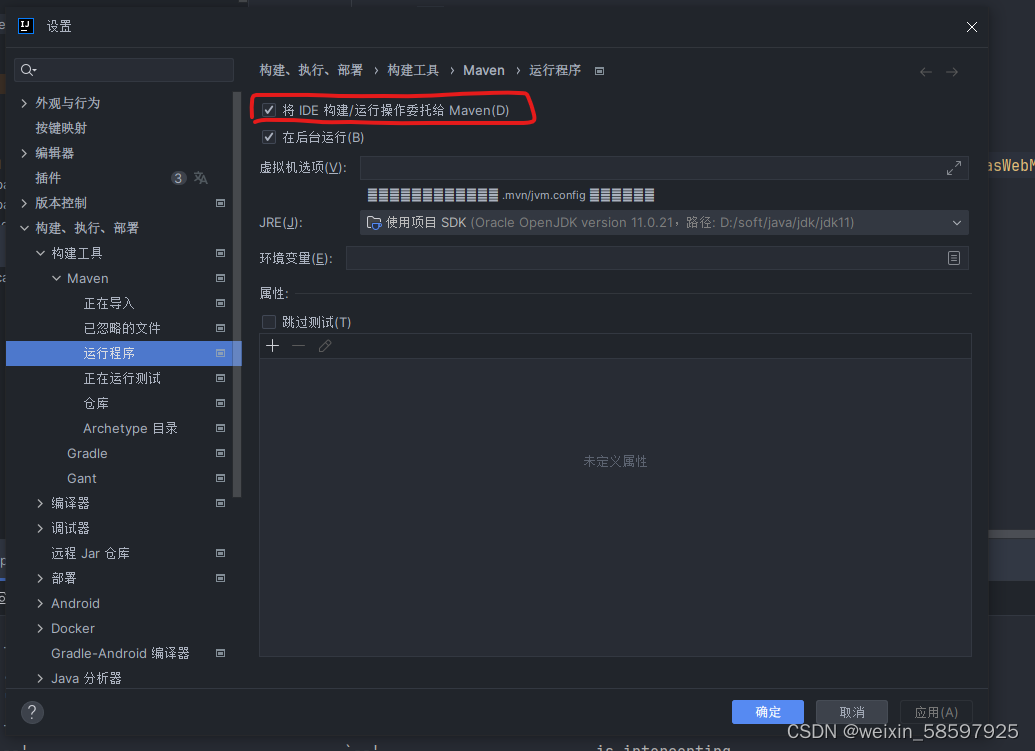The height and width of the screenshot is (751, 1035).
Task: Click the settings search field
Action: click(x=124, y=70)
